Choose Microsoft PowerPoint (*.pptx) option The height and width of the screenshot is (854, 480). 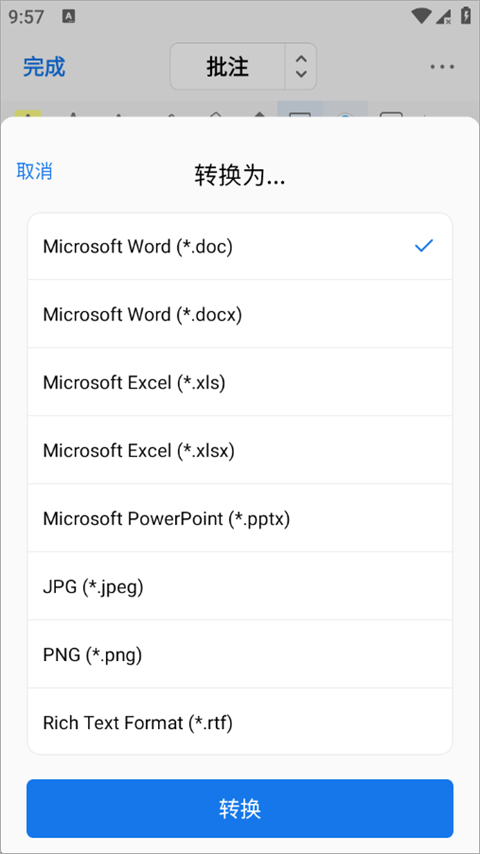(240, 518)
